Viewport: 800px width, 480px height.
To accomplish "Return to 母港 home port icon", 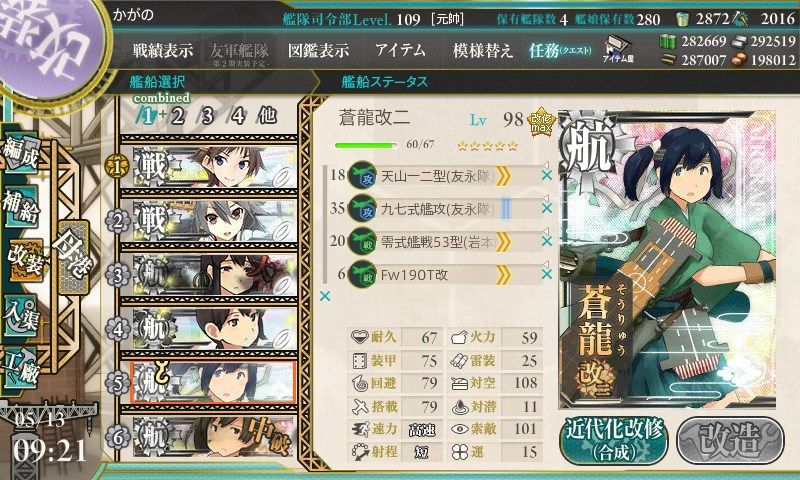I will coord(74,258).
